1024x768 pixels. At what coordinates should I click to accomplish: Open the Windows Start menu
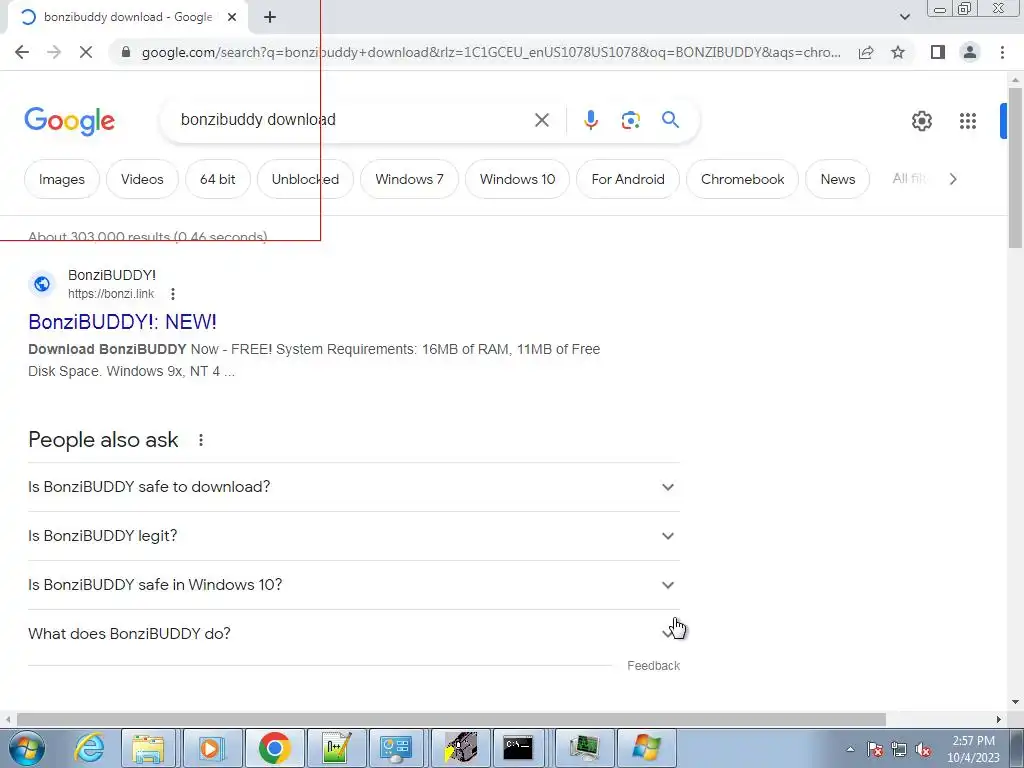27,748
